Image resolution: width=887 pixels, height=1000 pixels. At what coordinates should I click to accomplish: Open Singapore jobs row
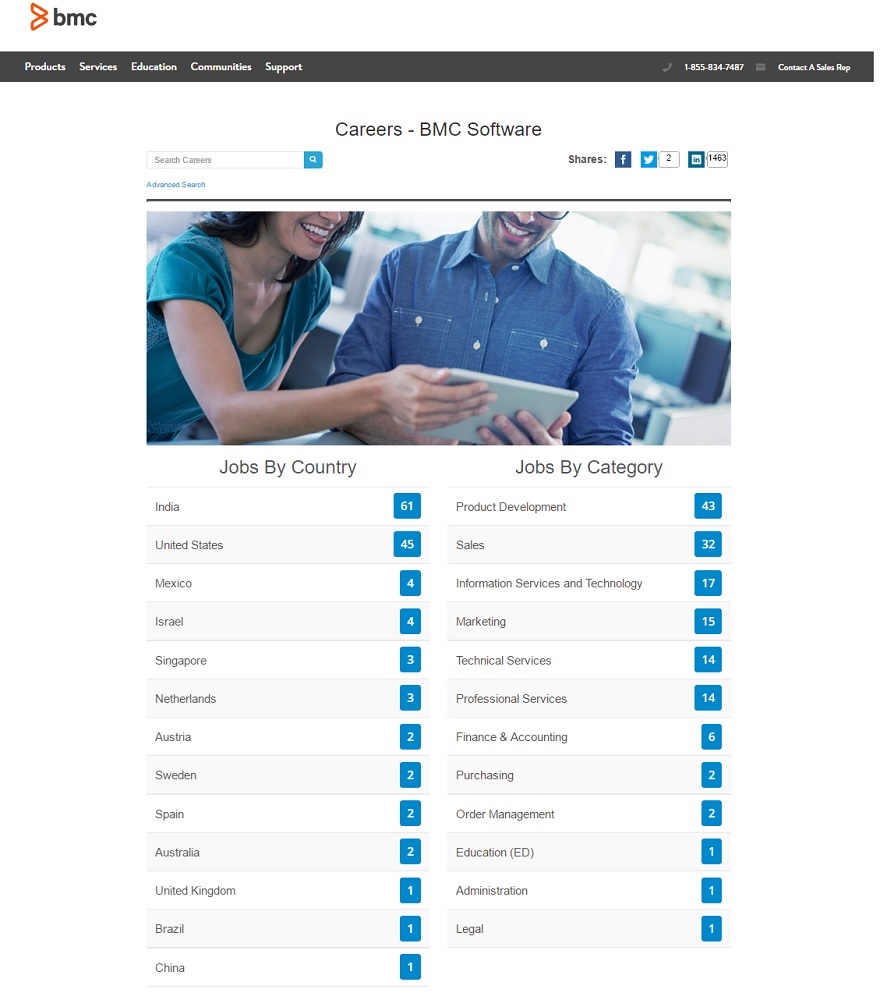(288, 660)
